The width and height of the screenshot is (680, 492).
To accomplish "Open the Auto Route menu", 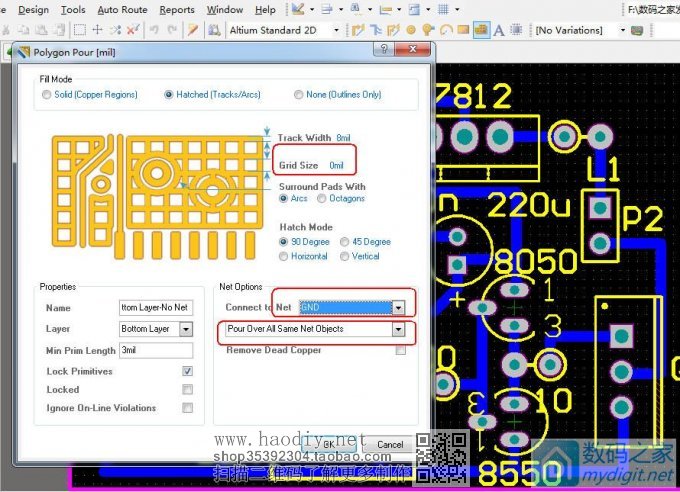I will (121, 10).
